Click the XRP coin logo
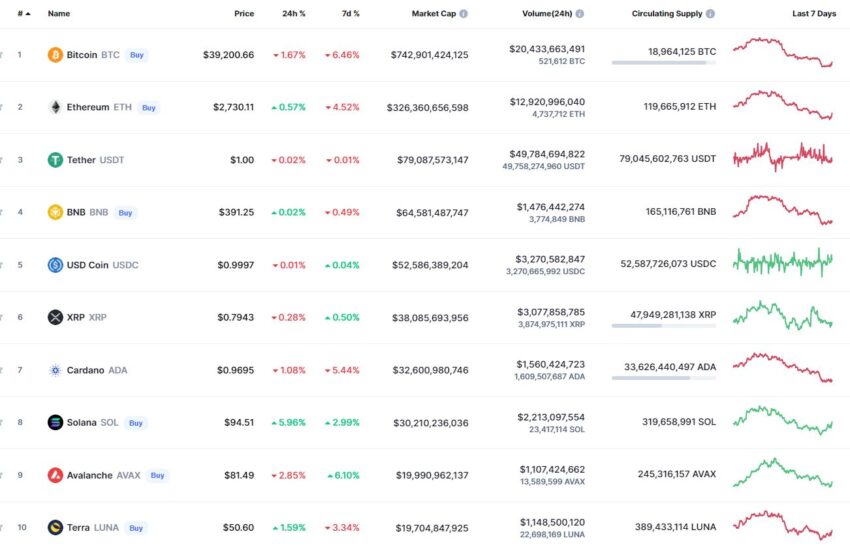 click(x=55, y=317)
